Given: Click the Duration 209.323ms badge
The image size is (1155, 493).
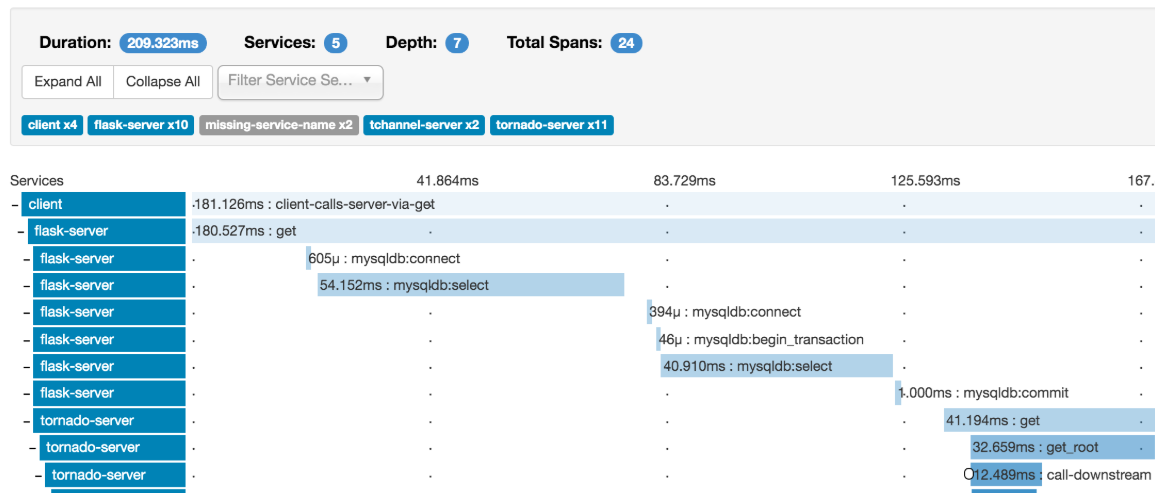Looking at the screenshot, I should click(x=163, y=43).
